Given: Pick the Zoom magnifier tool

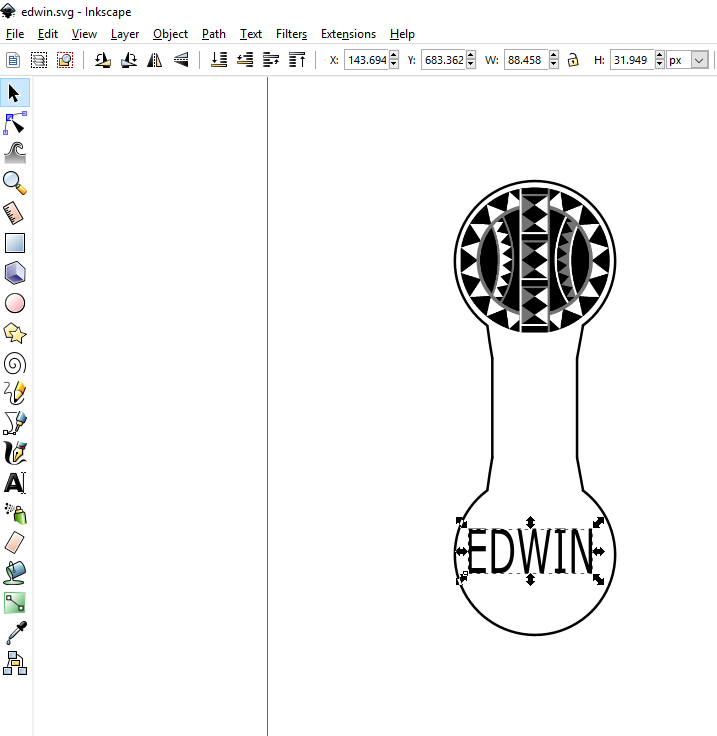Looking at the screenshot, I should (x=15, y=183).
